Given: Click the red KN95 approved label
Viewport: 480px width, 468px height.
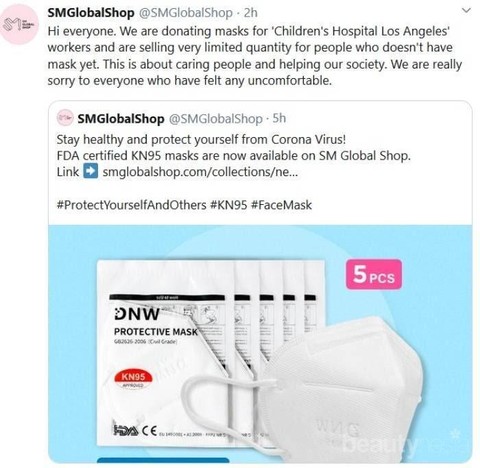Looking at the screenshot, I should pos(133,379).
